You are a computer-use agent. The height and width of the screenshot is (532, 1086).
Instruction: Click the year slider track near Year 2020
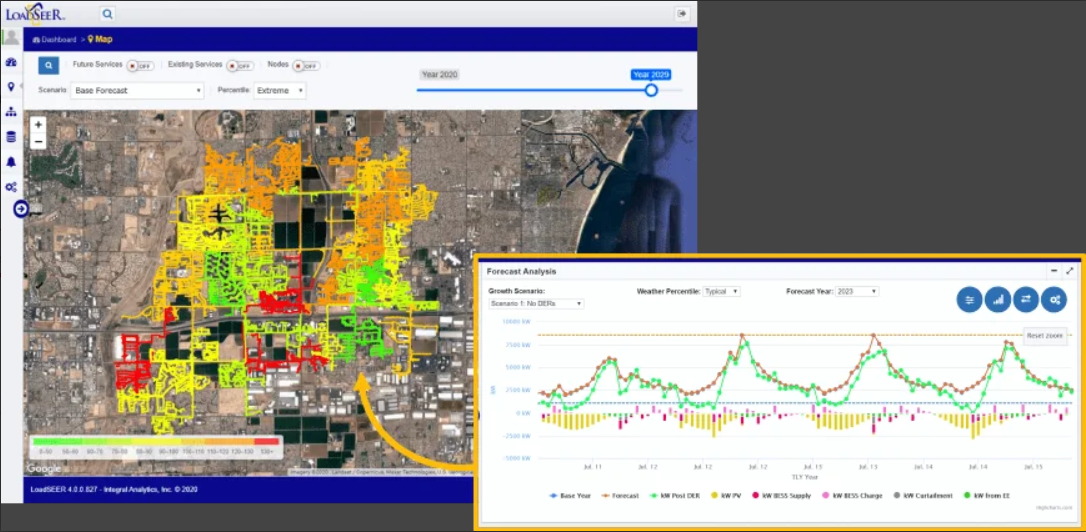click(439, 90)
